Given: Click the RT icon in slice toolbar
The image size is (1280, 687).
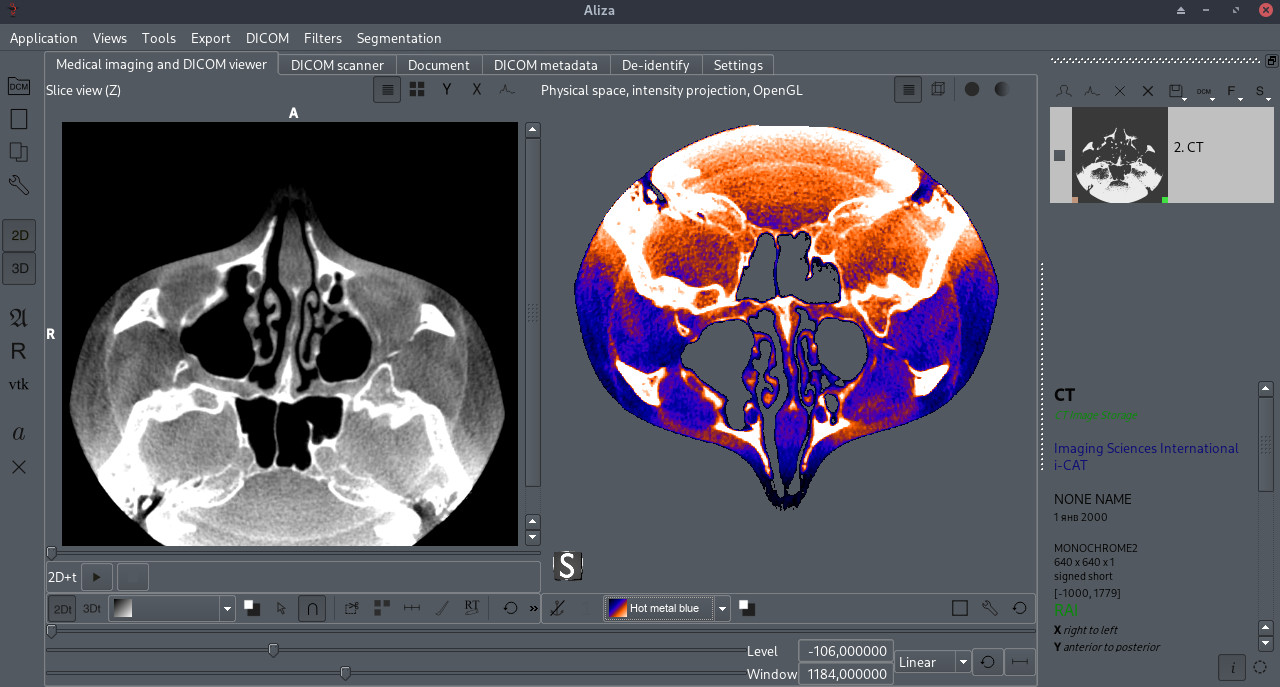Looking at the screenshot, I should click(x=472, y=608).
